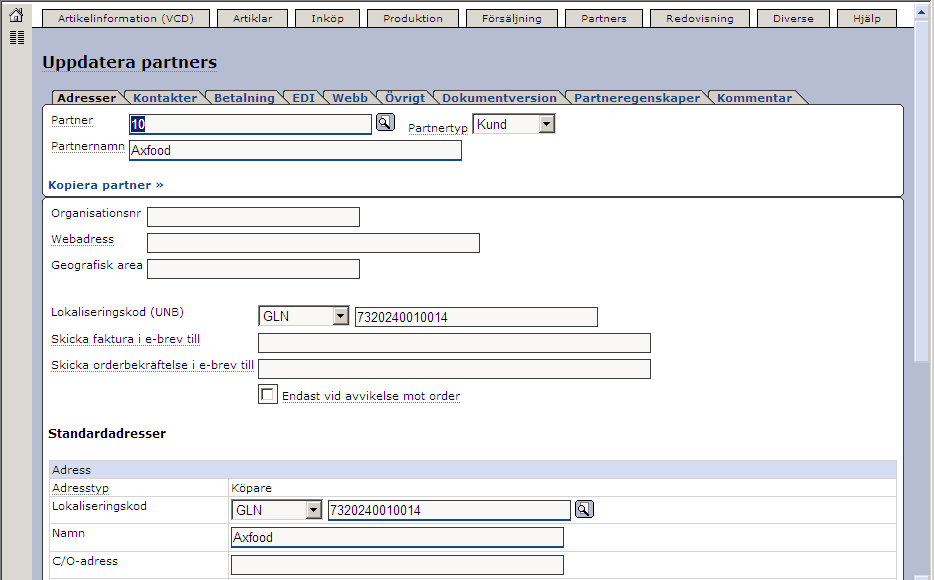Open the Försäljning menu
This screenshot has height=580, width=934.
[x=512, y=18]
